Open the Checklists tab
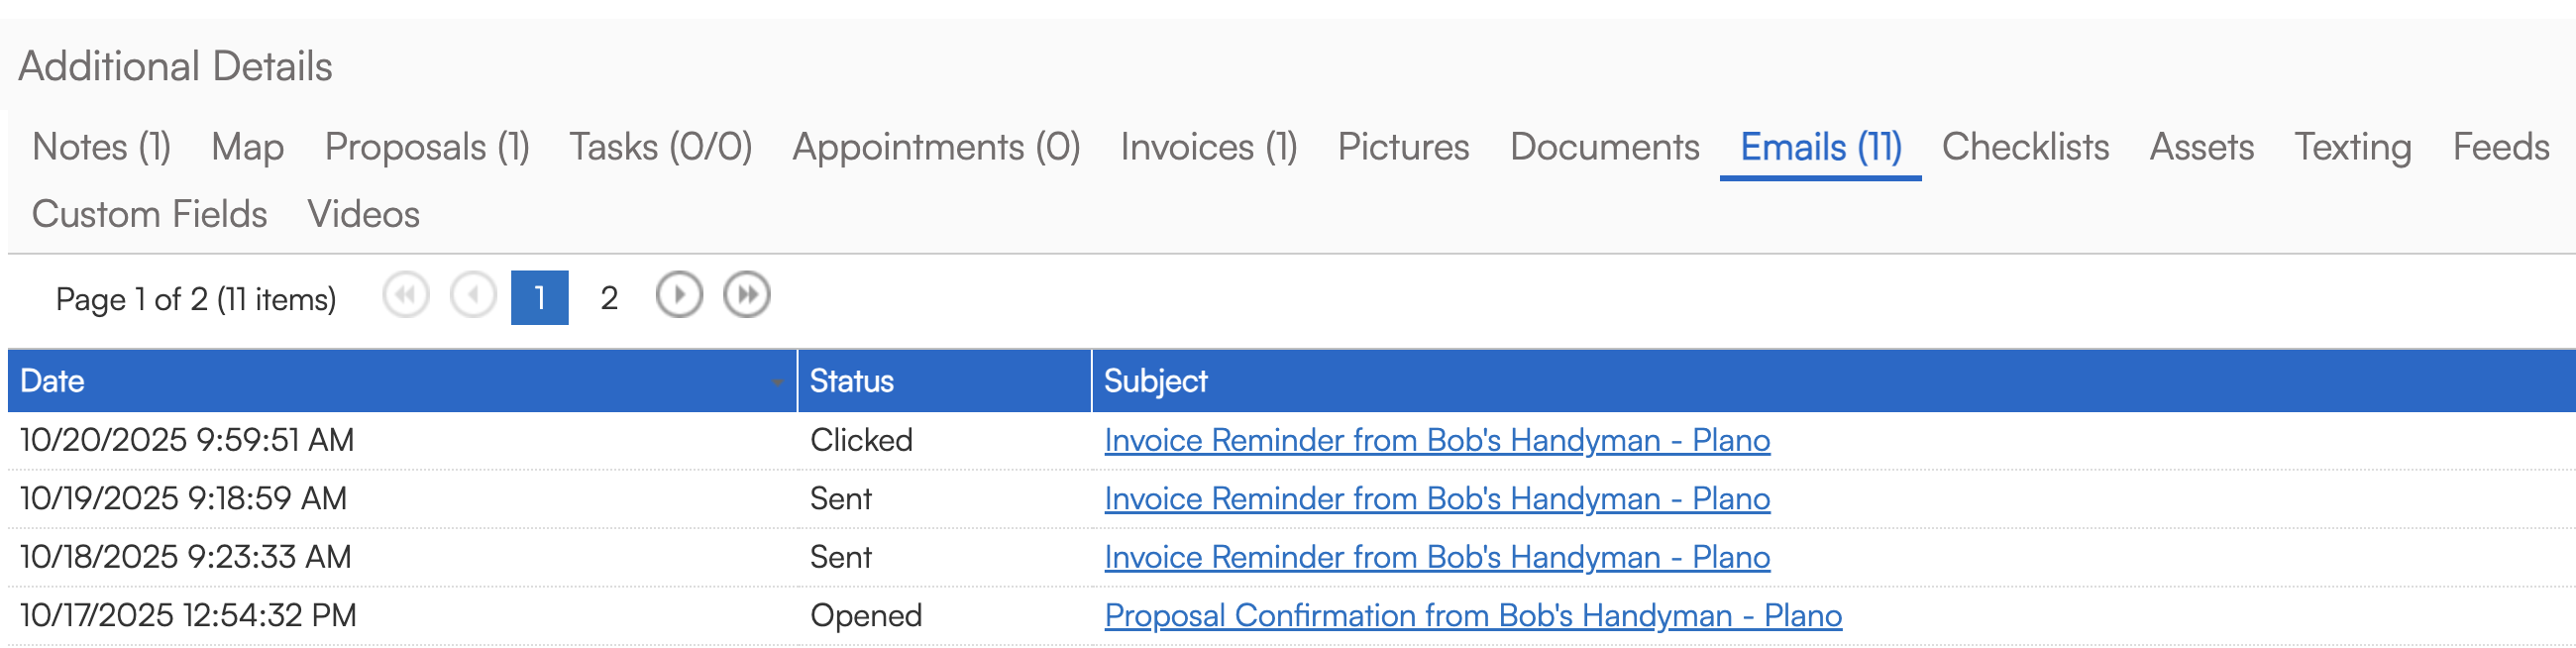 pos(2025,148)
